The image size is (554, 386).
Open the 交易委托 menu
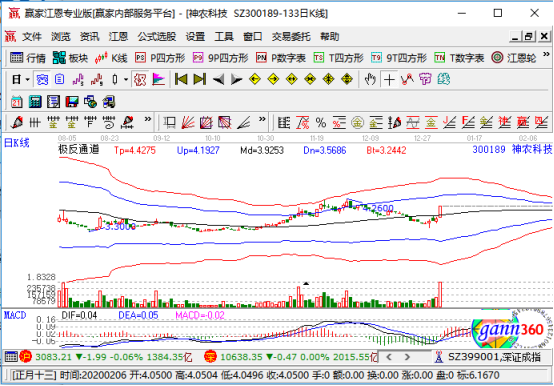pyautogui.click(x=291, y=36)
